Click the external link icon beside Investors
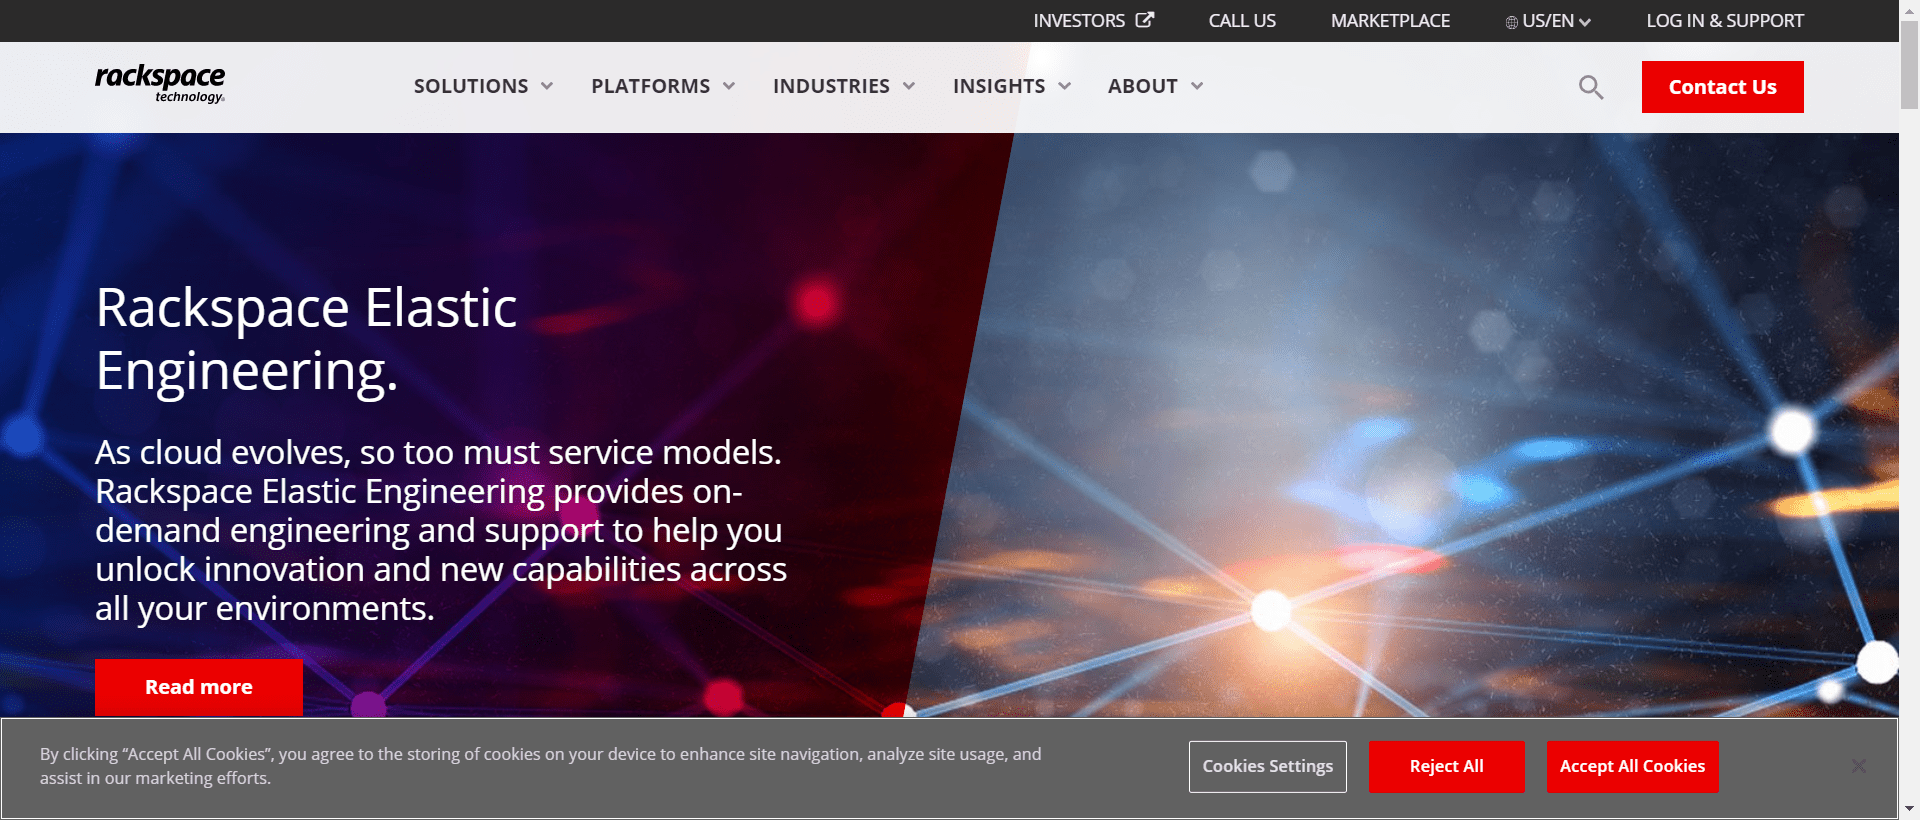Viewport: 1920px width, 820px height. click(x=1145, y=20)
